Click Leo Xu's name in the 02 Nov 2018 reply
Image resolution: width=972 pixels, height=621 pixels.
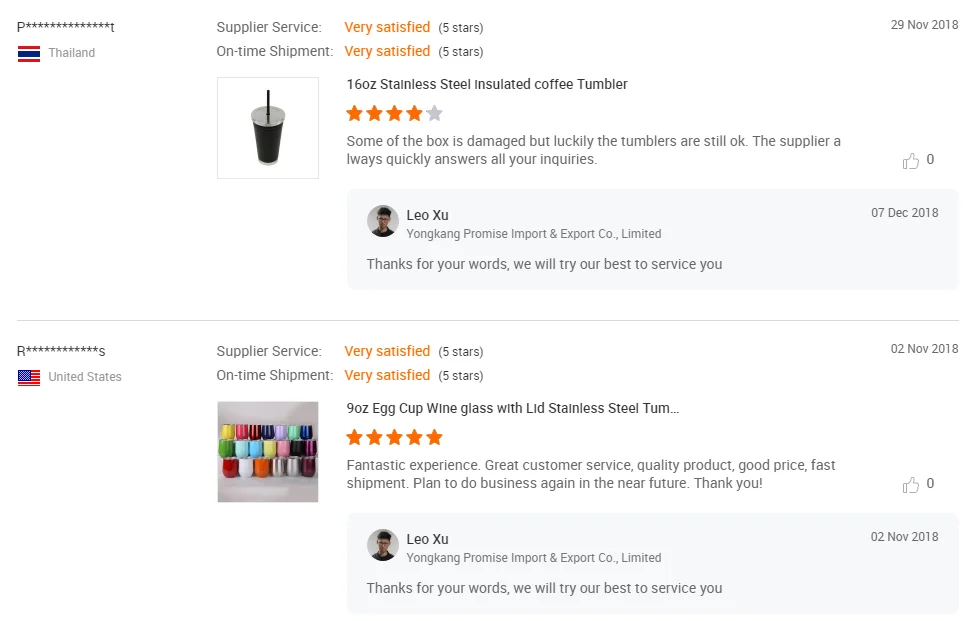click(427, 539)
